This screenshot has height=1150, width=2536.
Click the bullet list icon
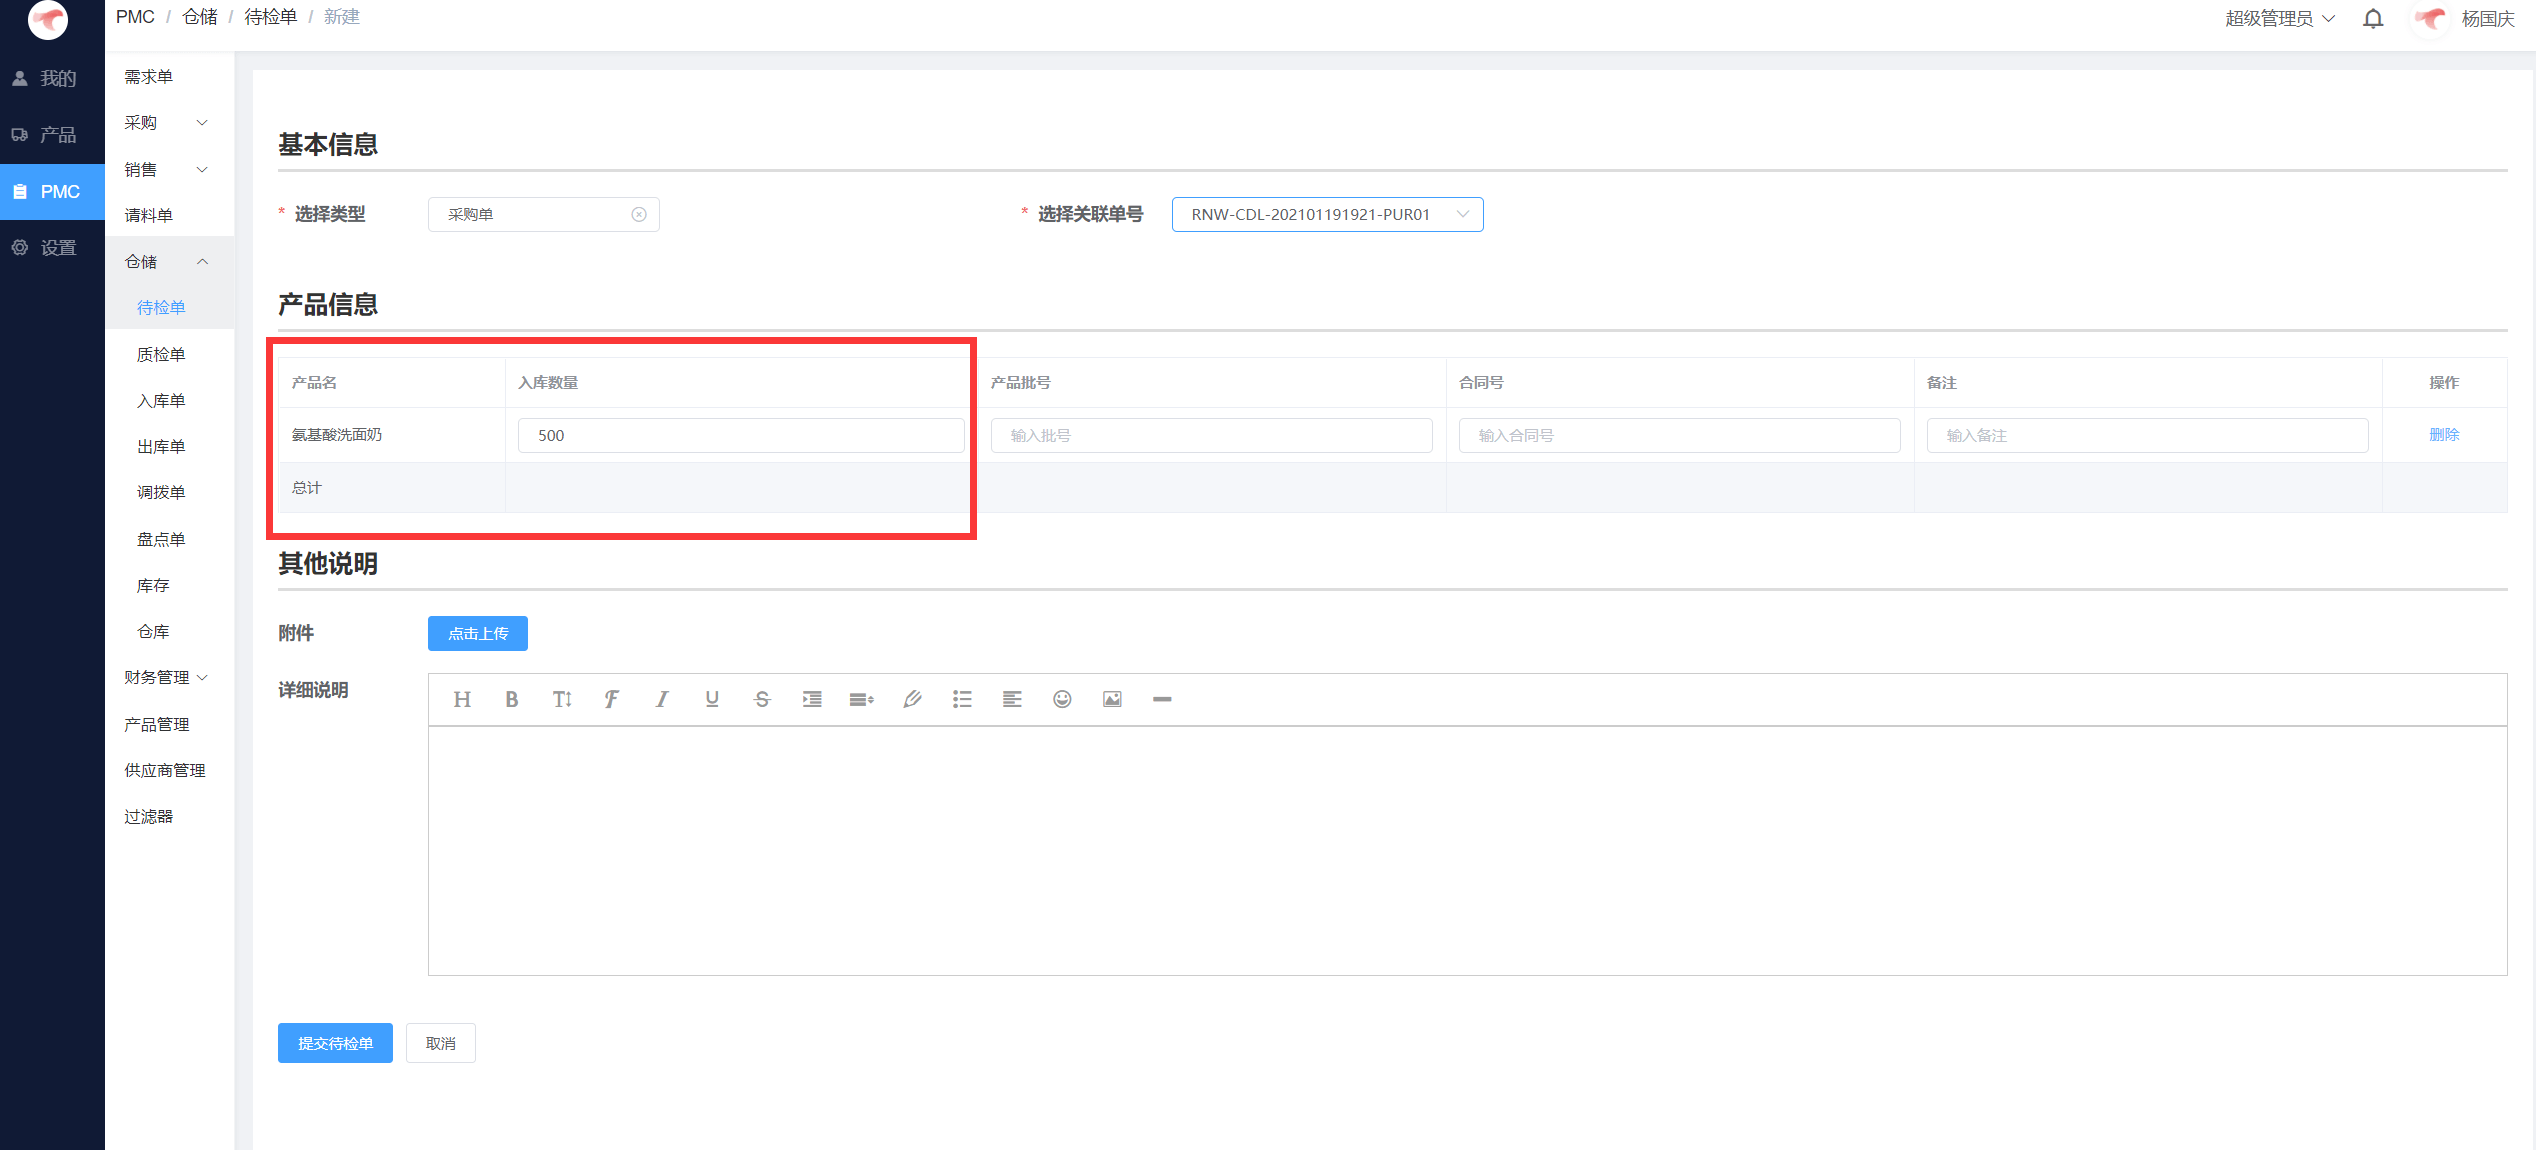coord(962,699)
